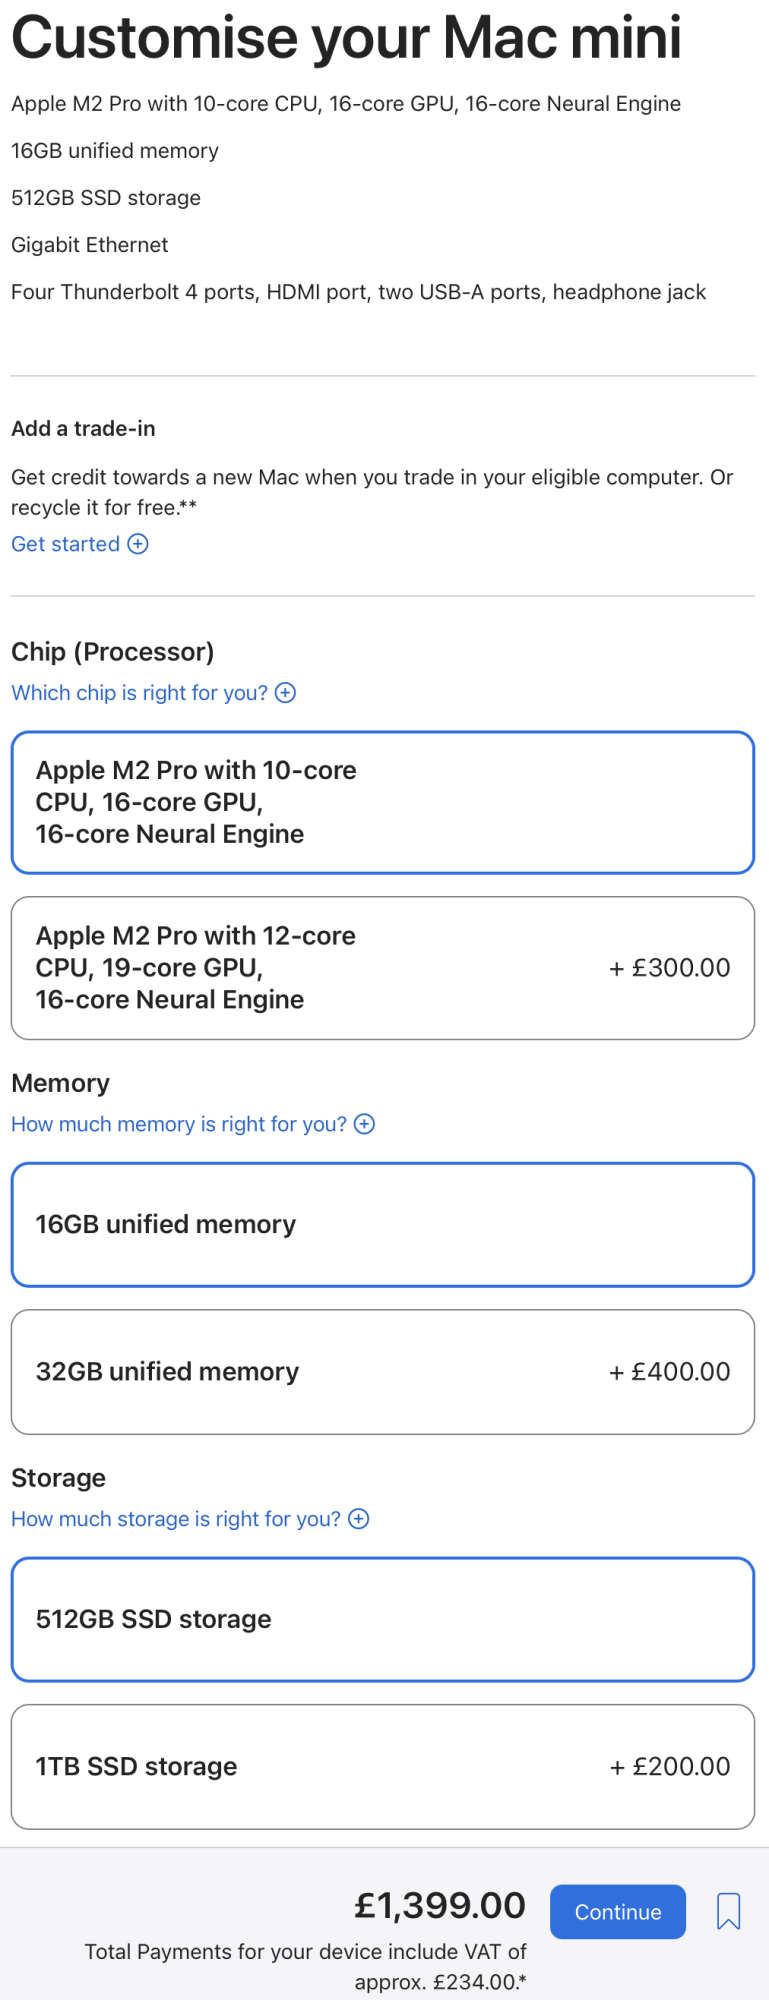Click the plus icon next to the memory help link
The height and width of the screenshot is (2000, 769).
pyautogui.click(x=365, y=1124)
